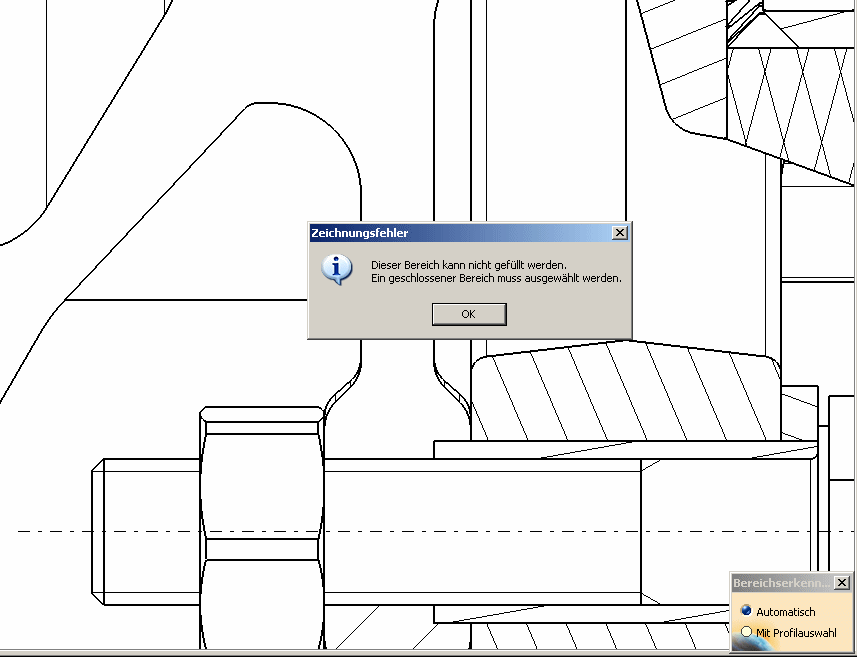857x657 pixels.
Task: Click the info icon in the error dialog
Action: (x=337, y=269)
